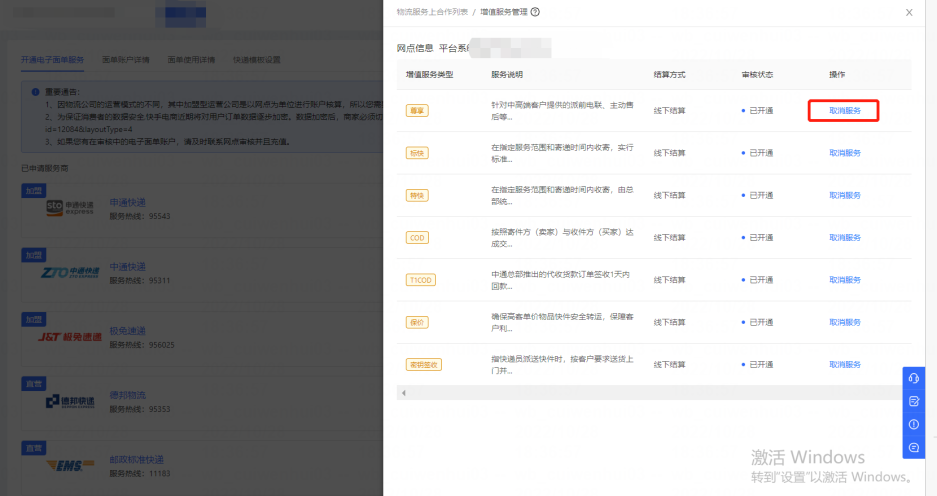Click the 保价 service type tag
937x496 pixels.
pyautogui.click(x=417, y=322)
